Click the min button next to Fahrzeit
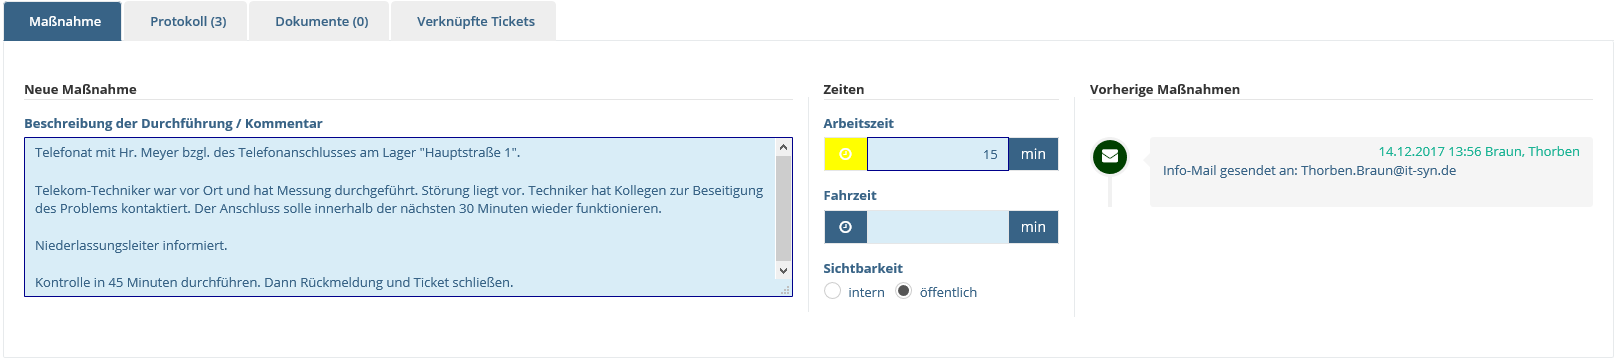 coord(1033,227)
